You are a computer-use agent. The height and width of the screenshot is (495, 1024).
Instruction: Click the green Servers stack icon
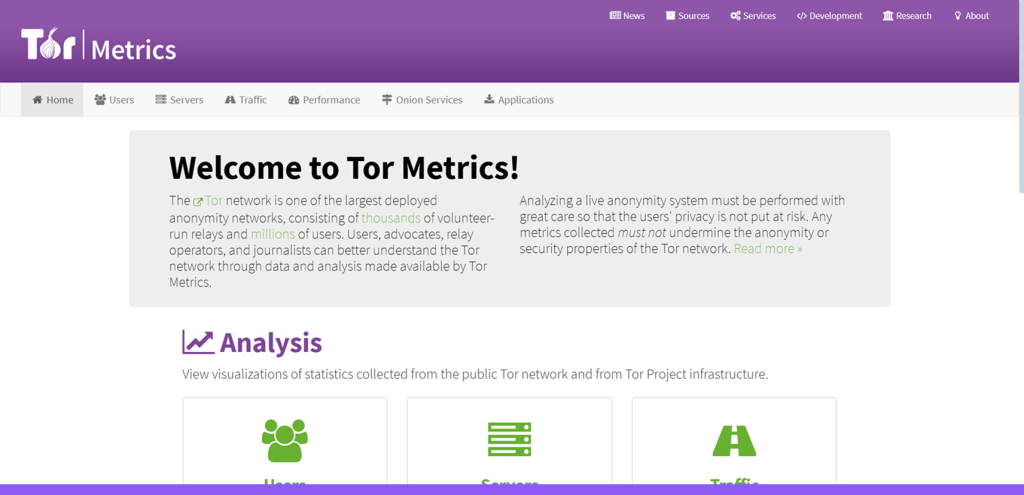point(509,440)
